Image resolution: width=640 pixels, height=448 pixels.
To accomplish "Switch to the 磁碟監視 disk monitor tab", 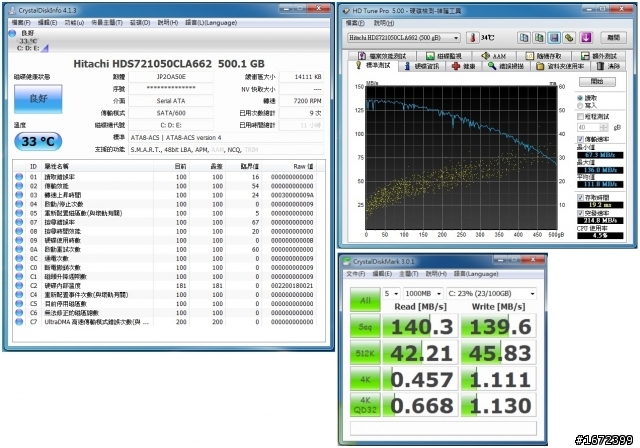I will 444,56.
